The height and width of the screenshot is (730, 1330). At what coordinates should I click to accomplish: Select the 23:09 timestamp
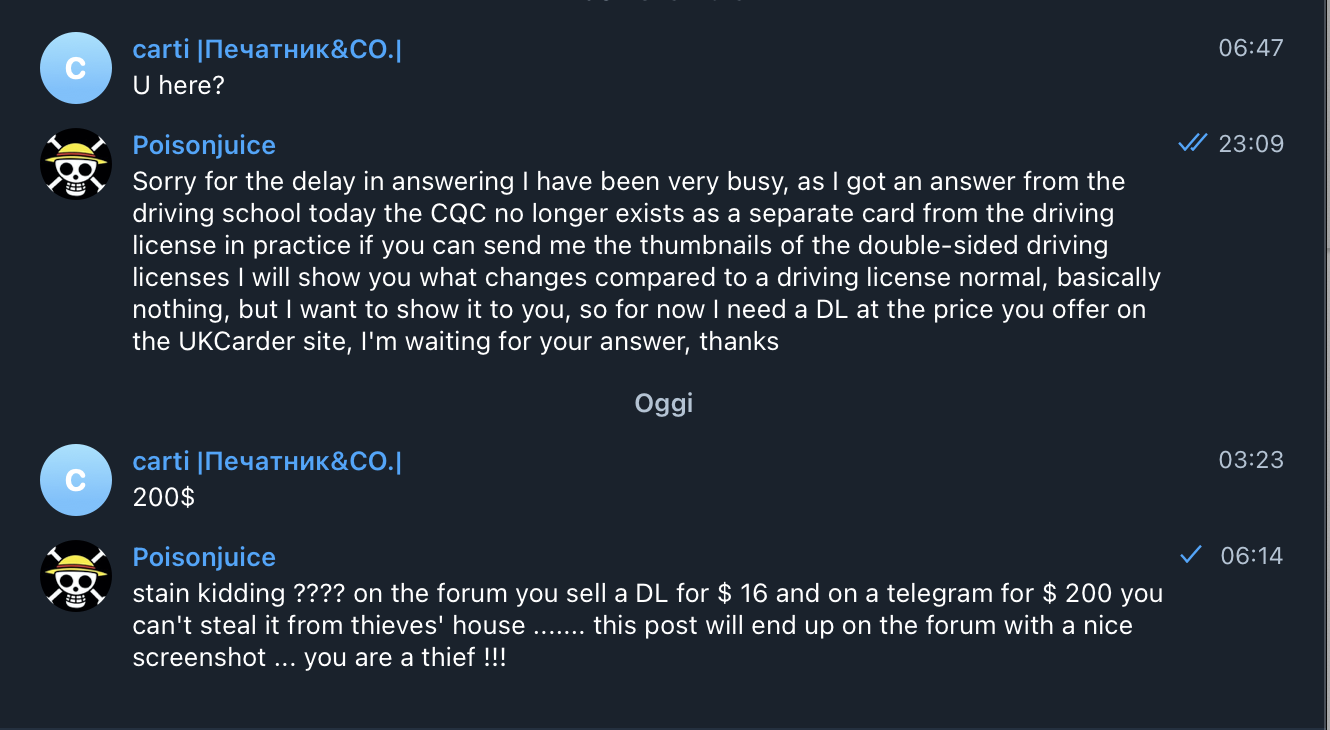point(1251,144)
